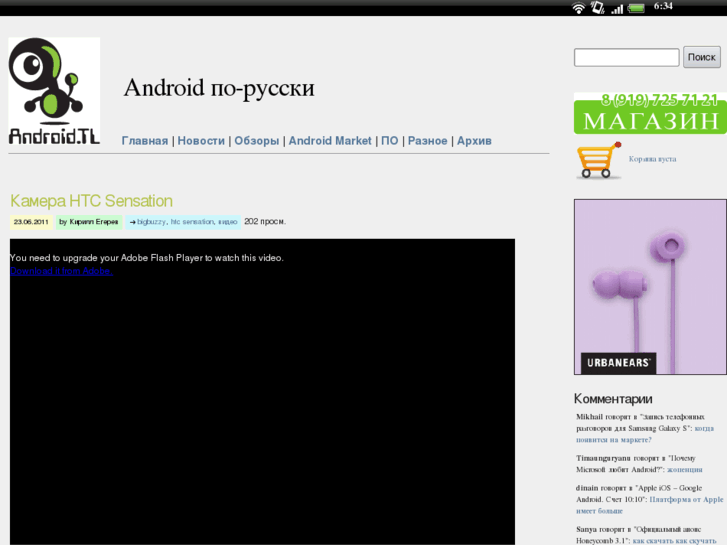Click the bigbuzzy tag link
The height and width of the screenshot is (545, 727).
coord(152,222)
